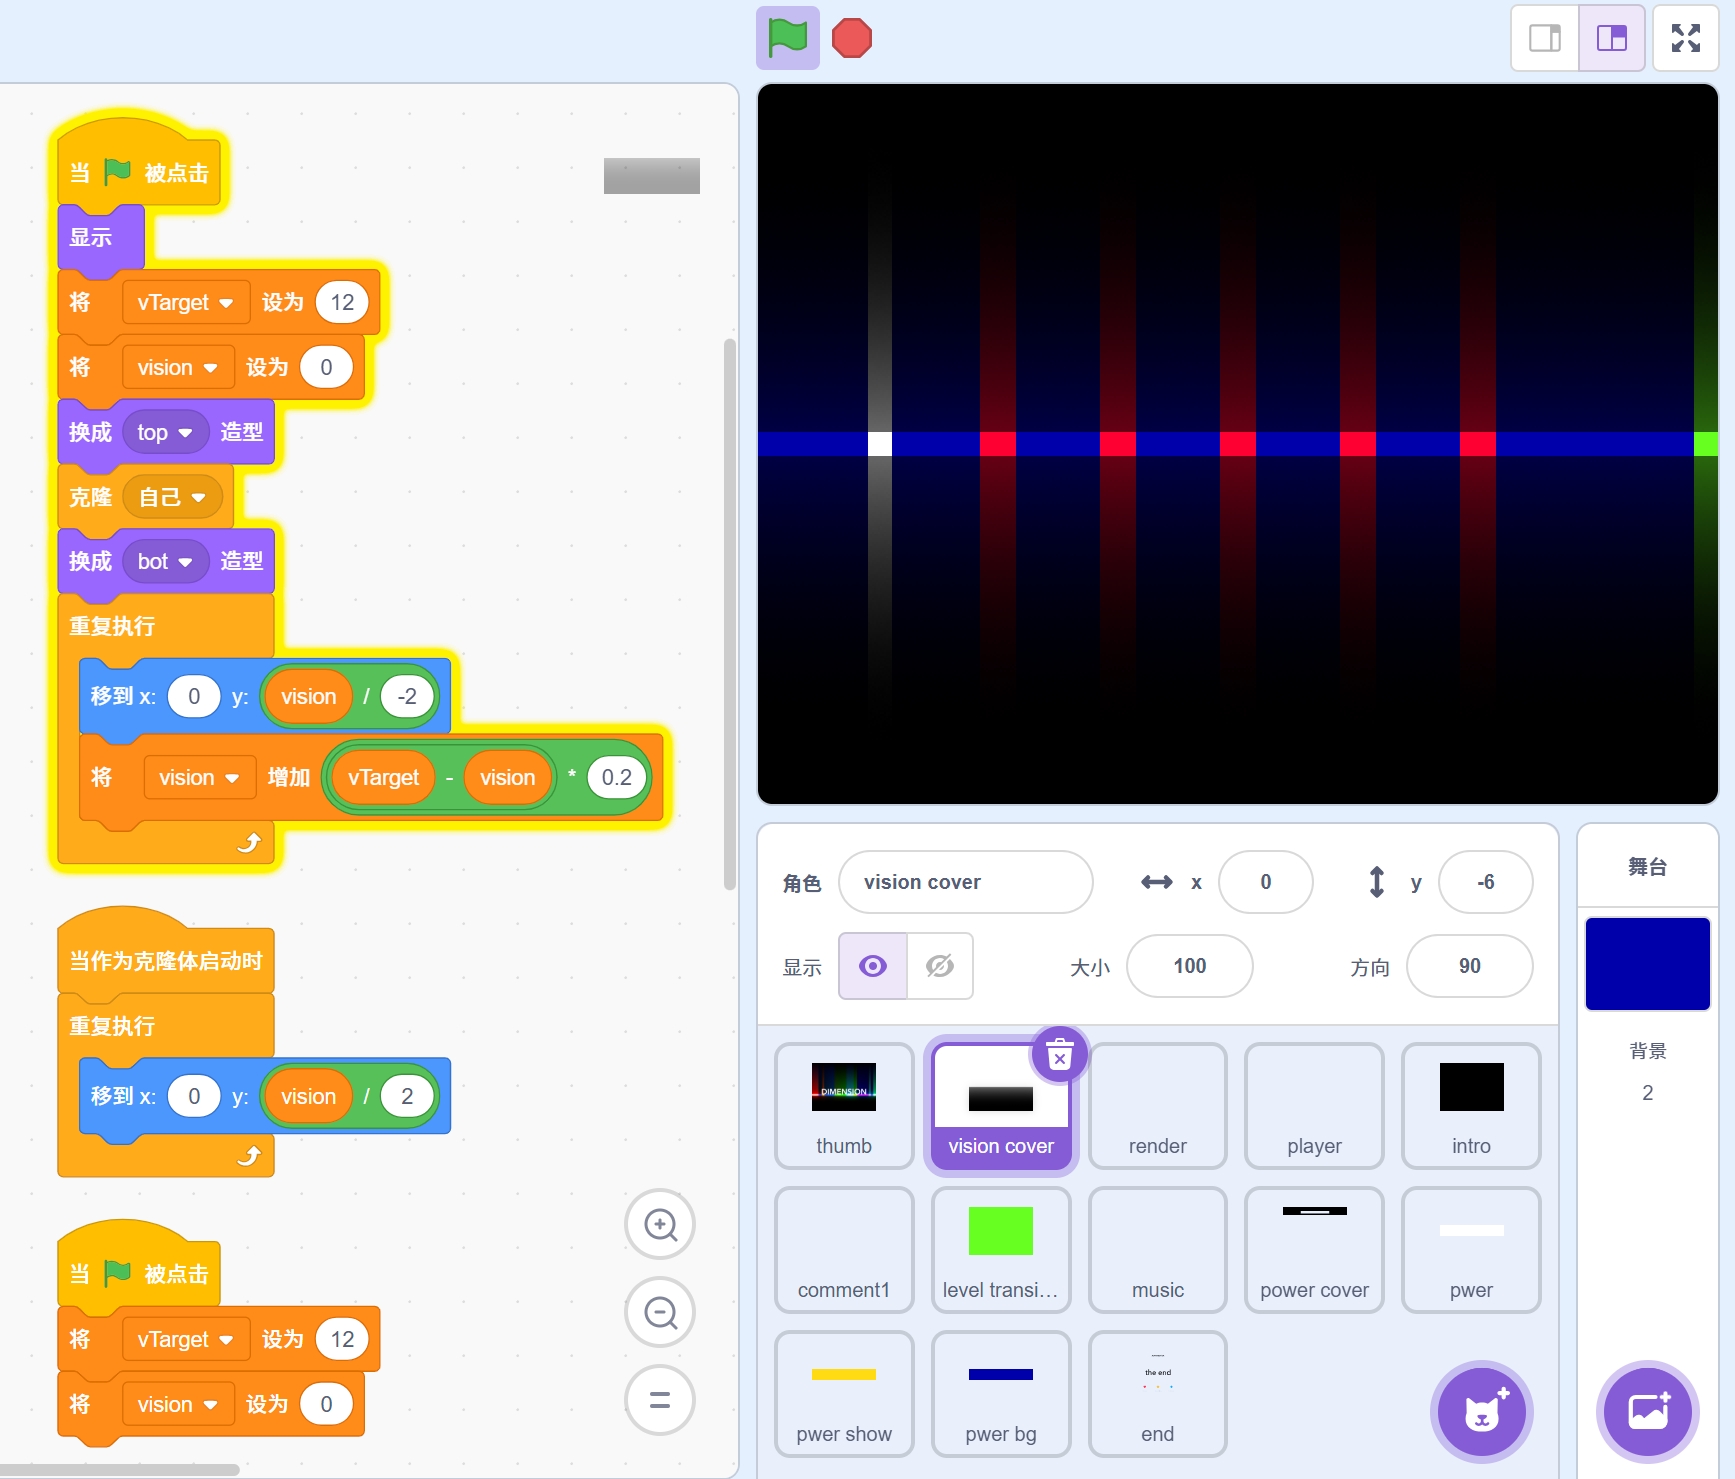Click the green flag to run project
1735x1479 pixels.
coord(787,38)
